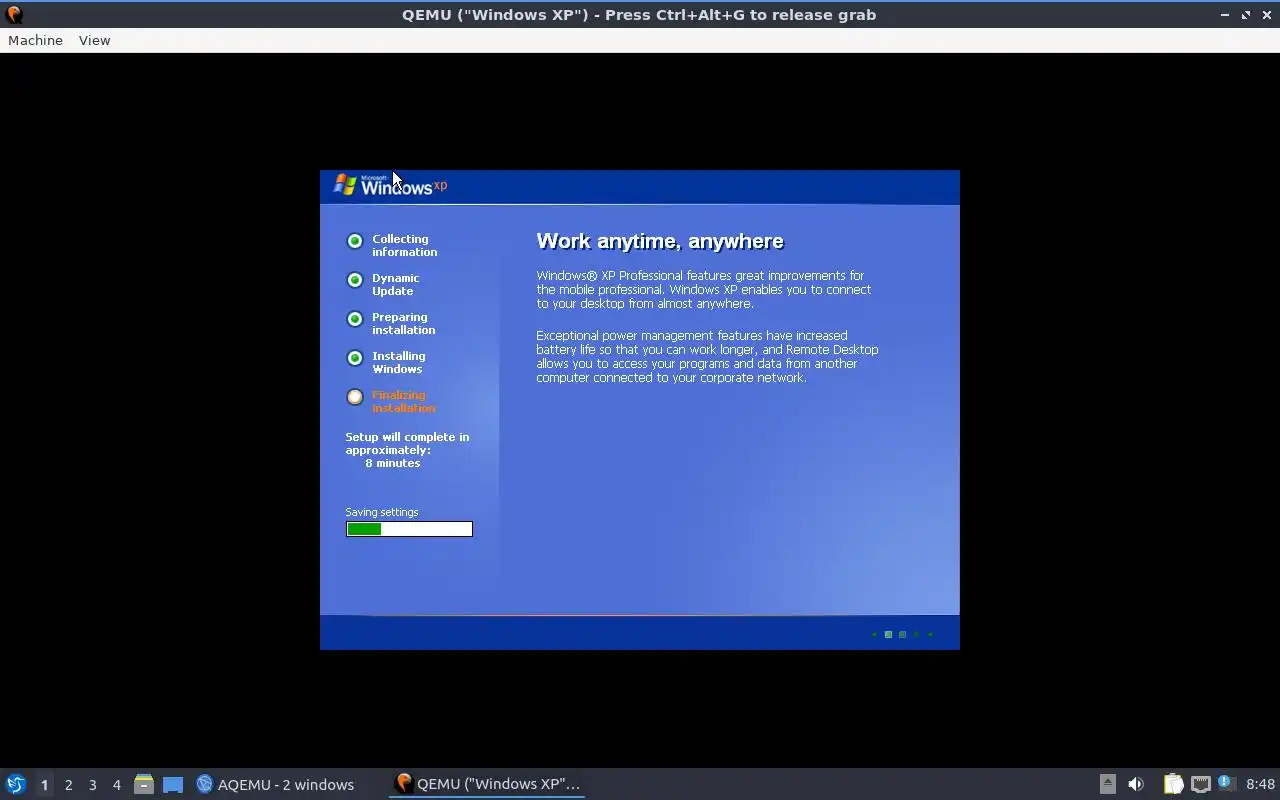1280x800 pixels.
Task: Close the QEMU window
Action: click(1266, 15)
